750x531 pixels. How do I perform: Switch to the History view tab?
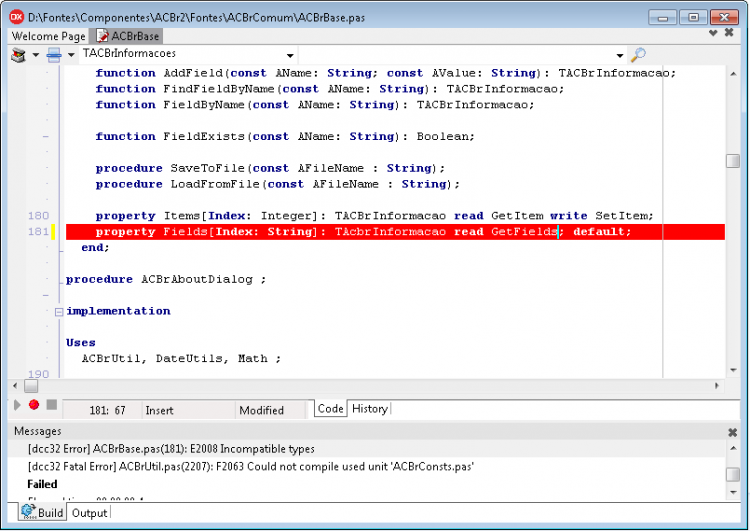pyautogui.click(x=370, y=409)
